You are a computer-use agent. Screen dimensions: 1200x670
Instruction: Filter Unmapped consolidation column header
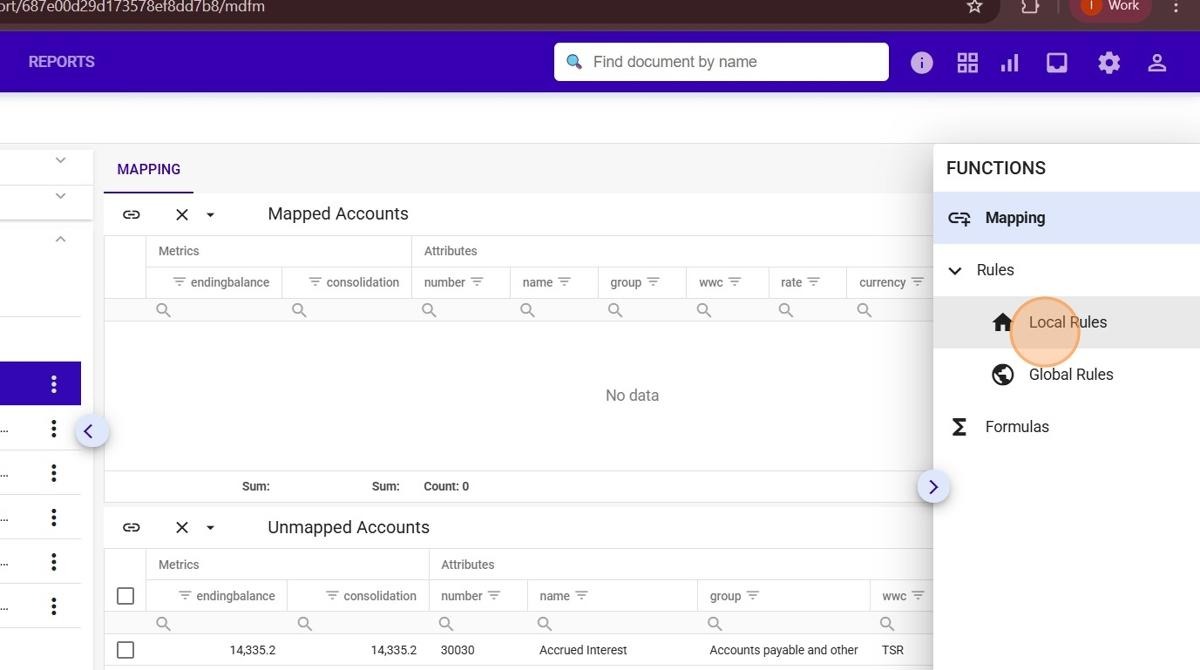pyautogui.click(x=333, y=596)
